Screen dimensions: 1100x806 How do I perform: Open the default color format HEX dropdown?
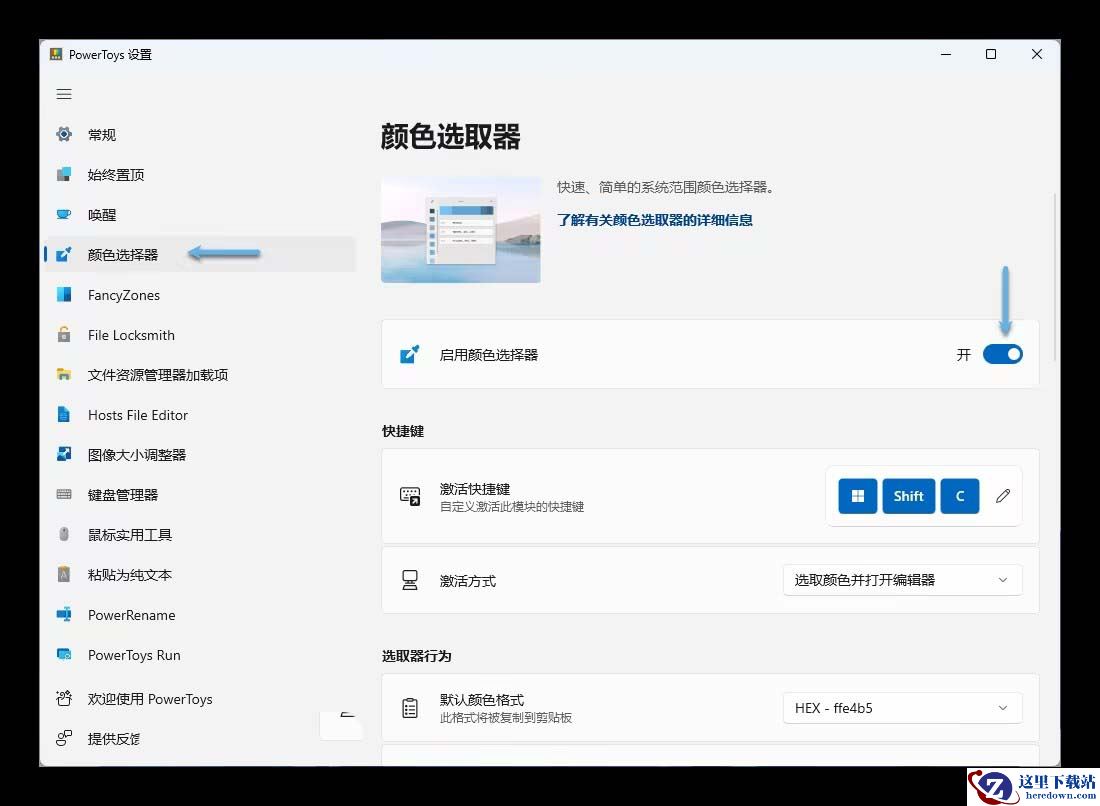pyautogui.click(x=902, y=708)
